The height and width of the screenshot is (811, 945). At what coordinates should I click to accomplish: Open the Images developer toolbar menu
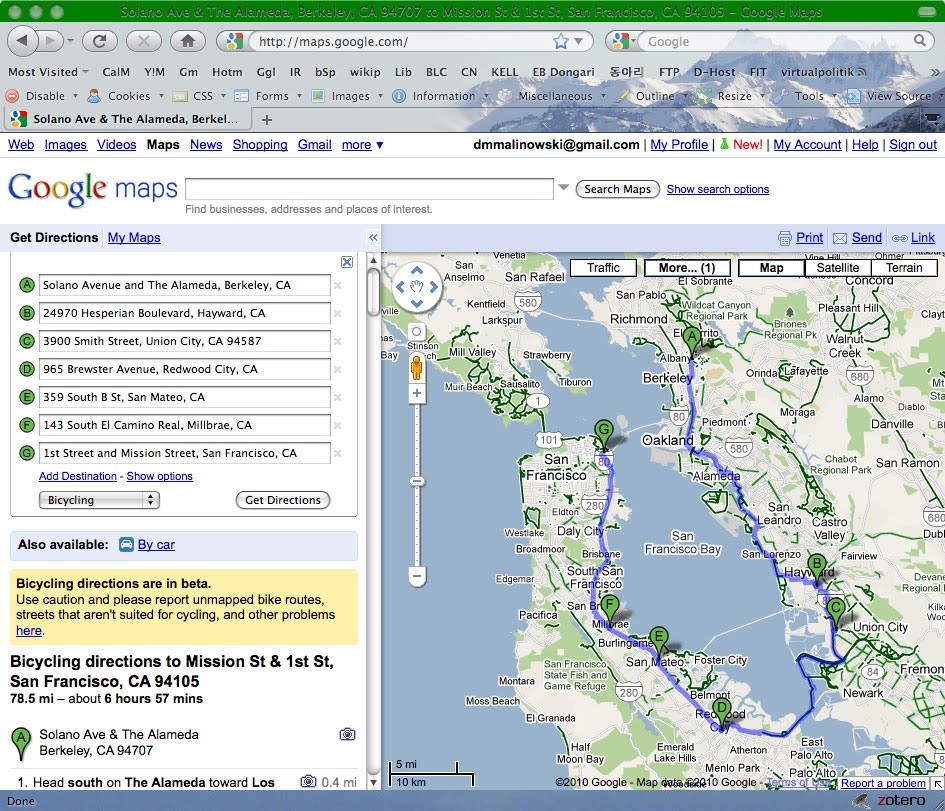pos(348,96)
